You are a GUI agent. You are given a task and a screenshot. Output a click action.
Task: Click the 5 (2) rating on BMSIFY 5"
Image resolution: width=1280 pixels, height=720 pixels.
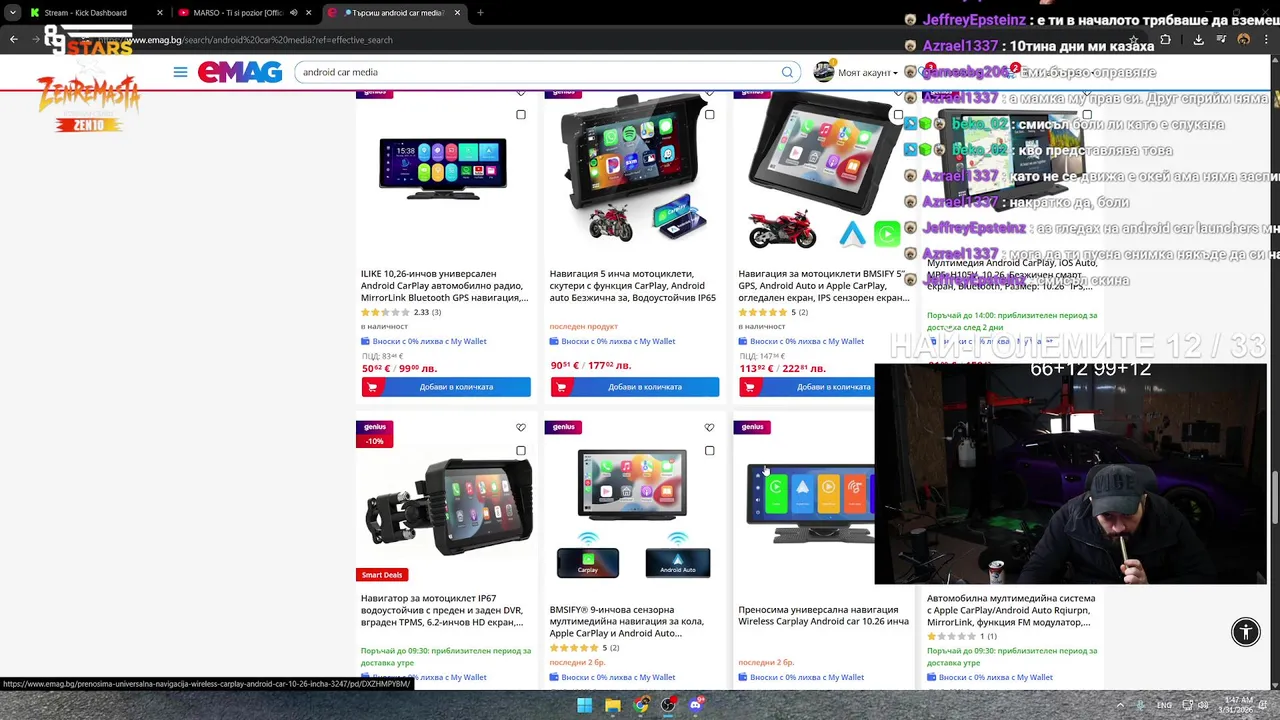[x=773, y=312]
